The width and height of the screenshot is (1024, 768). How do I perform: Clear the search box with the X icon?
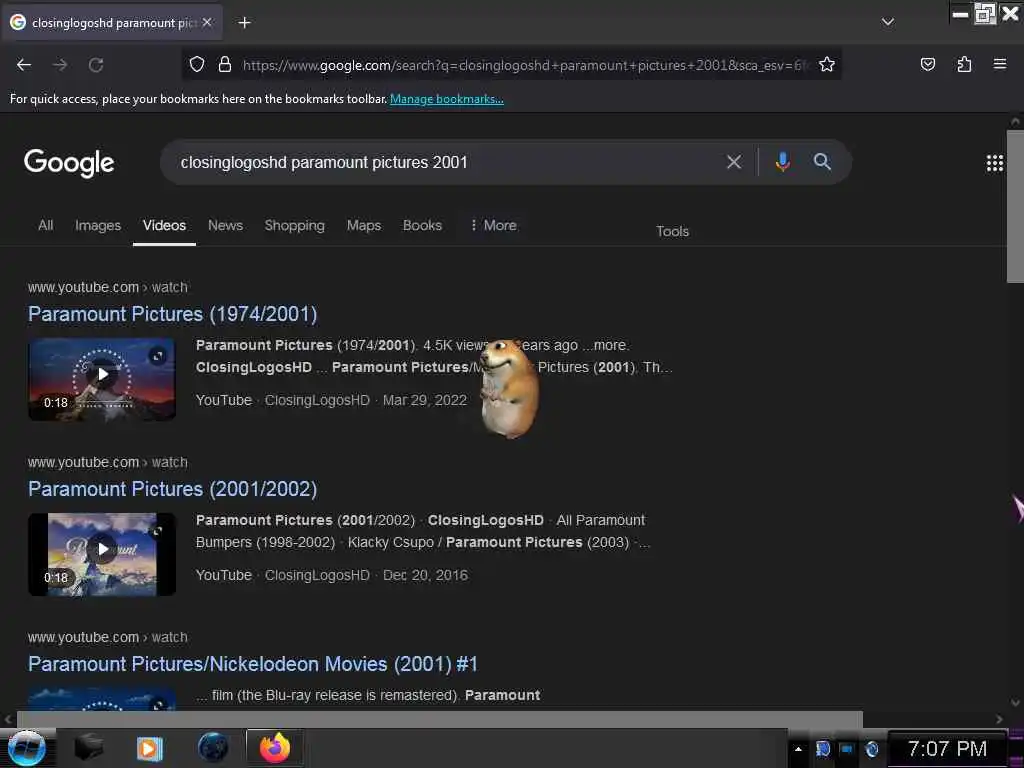point(734,162)
